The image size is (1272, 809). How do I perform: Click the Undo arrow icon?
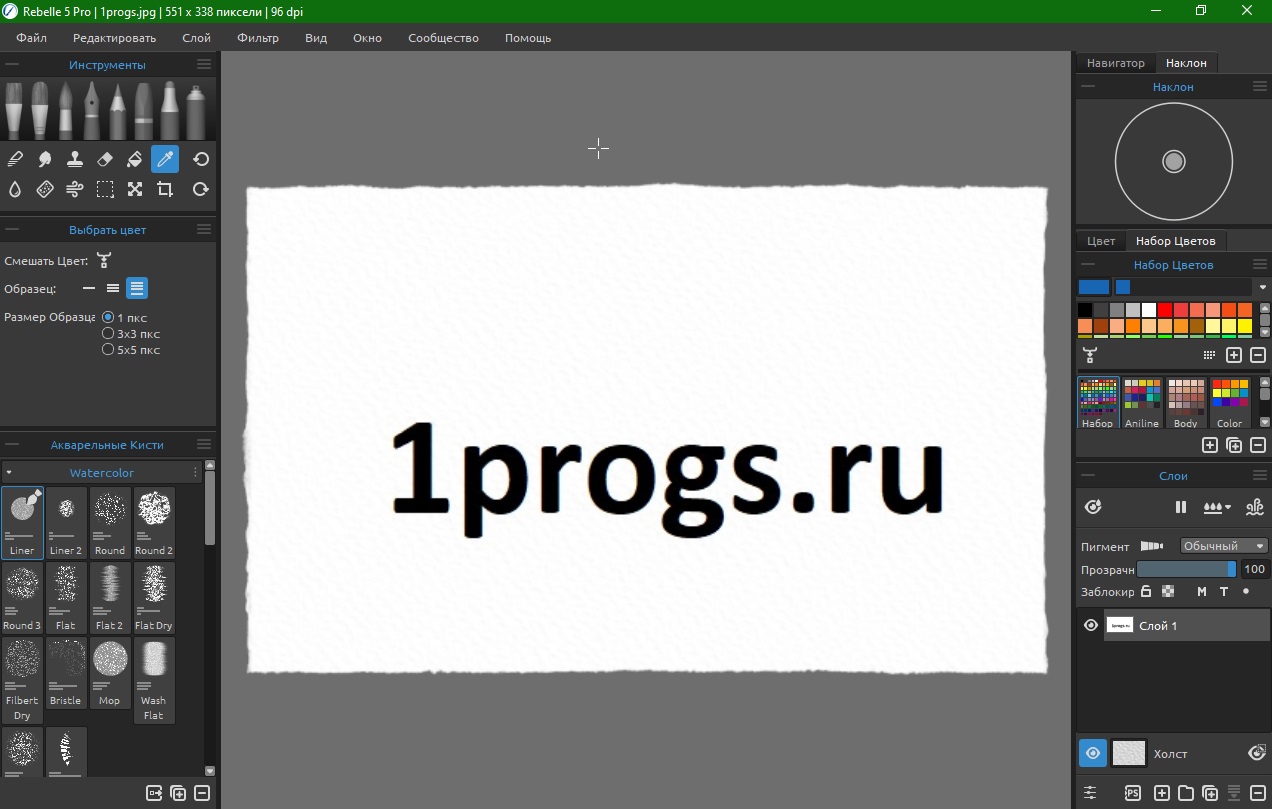point(201,159)
